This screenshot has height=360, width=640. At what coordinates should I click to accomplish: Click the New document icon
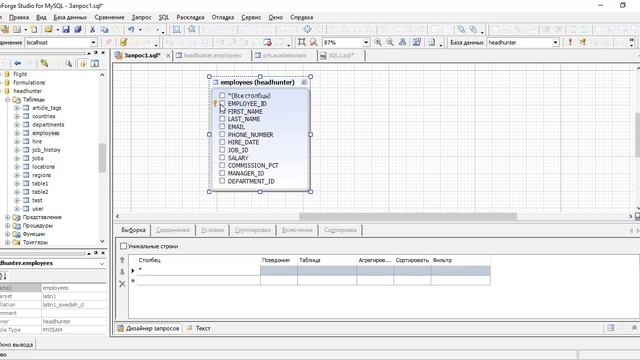(34, 29)
